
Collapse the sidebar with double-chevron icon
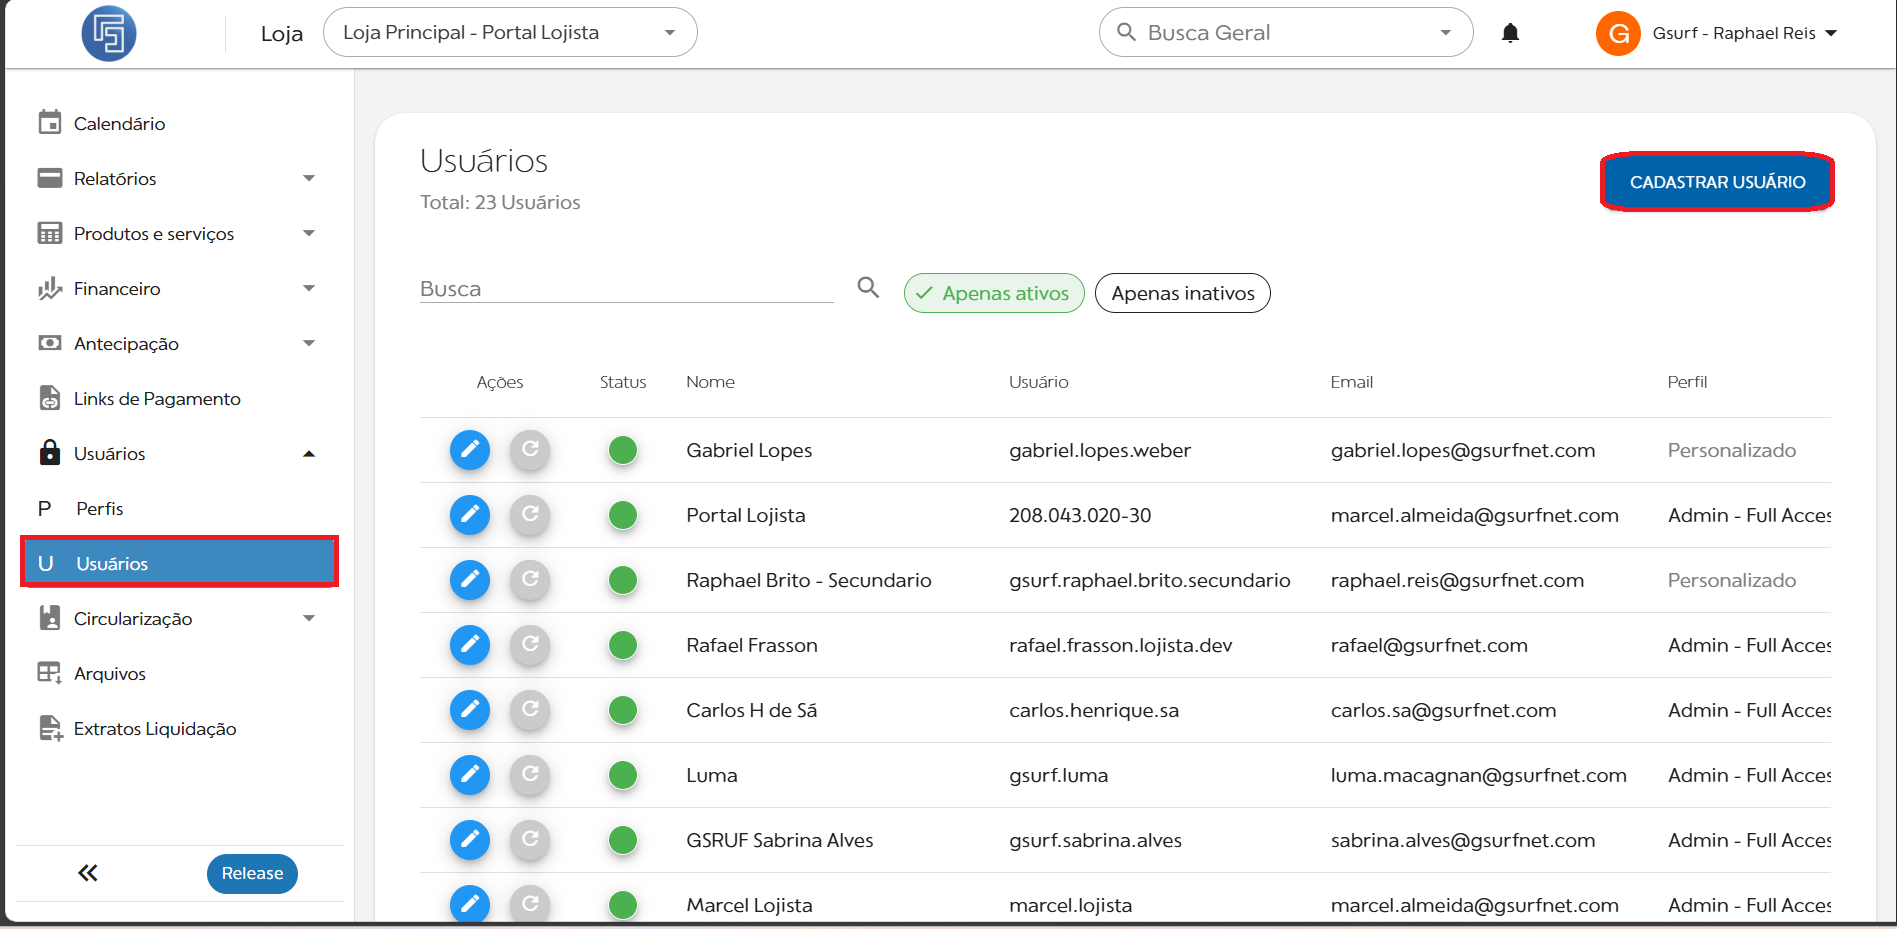[x=88, y=873]
